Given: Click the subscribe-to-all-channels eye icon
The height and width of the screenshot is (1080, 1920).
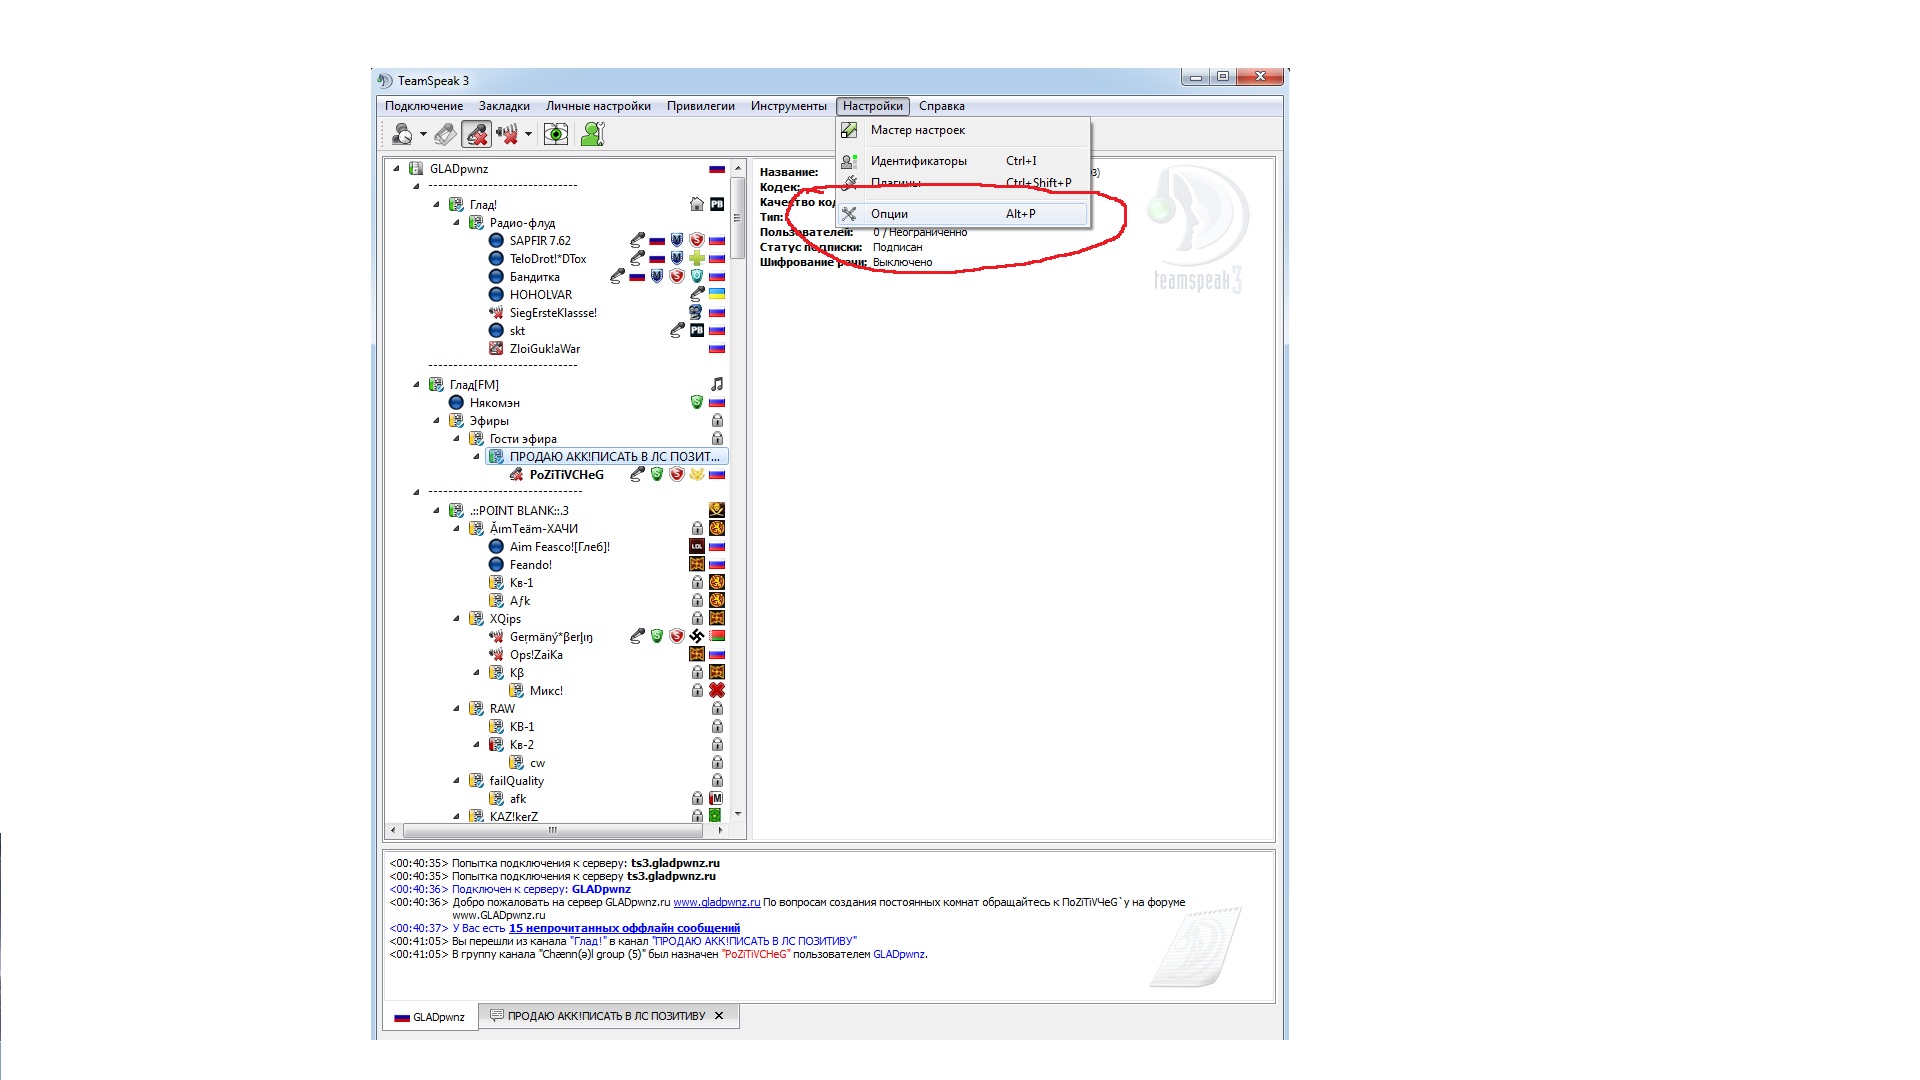Looking at the screenshot, I should pyautogui.click(x=556, y=134).
